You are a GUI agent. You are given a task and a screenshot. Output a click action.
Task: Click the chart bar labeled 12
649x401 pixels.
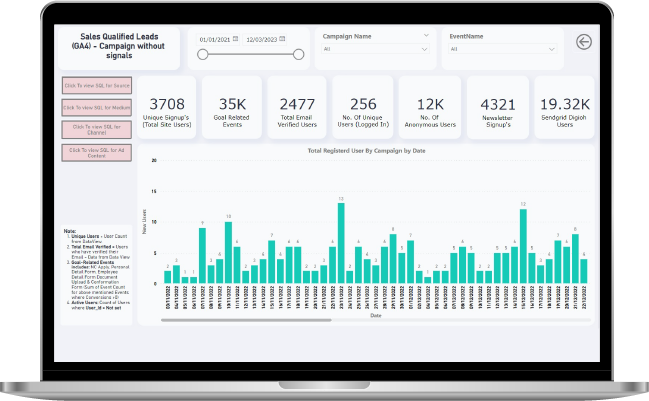tap(523, 246)
